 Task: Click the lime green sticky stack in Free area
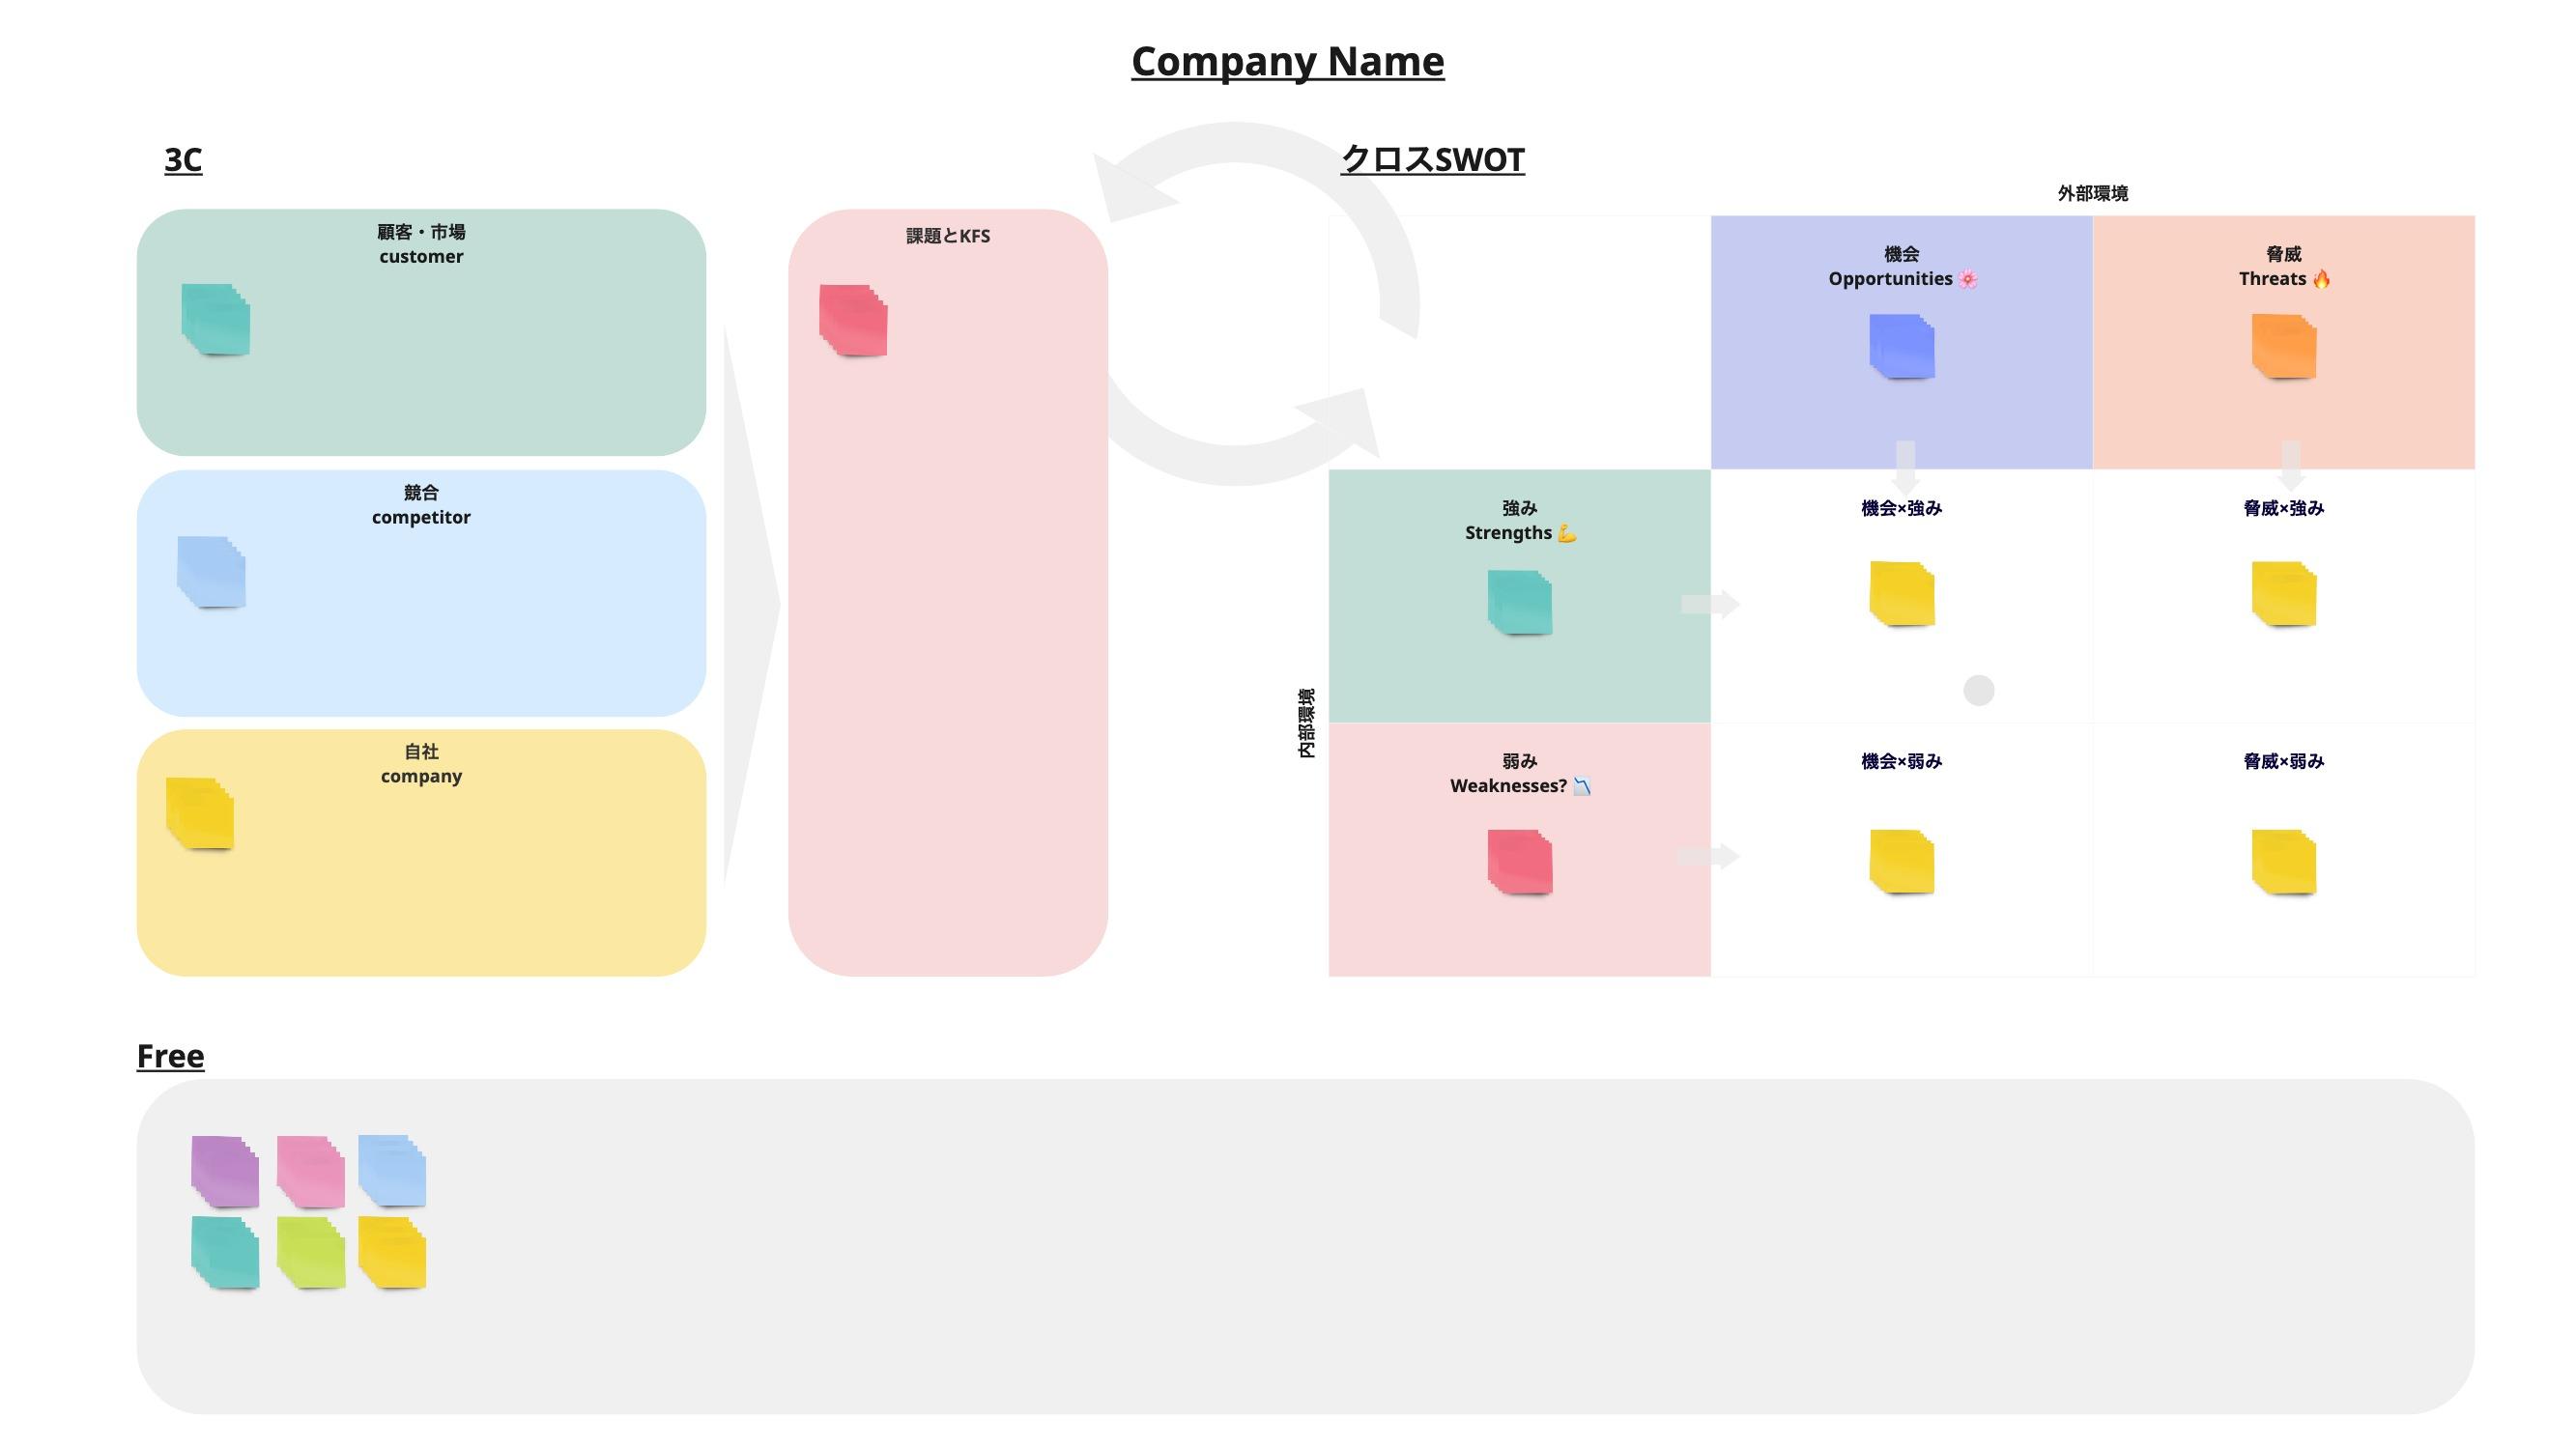pyautogui.click(x=311, y=1252)
